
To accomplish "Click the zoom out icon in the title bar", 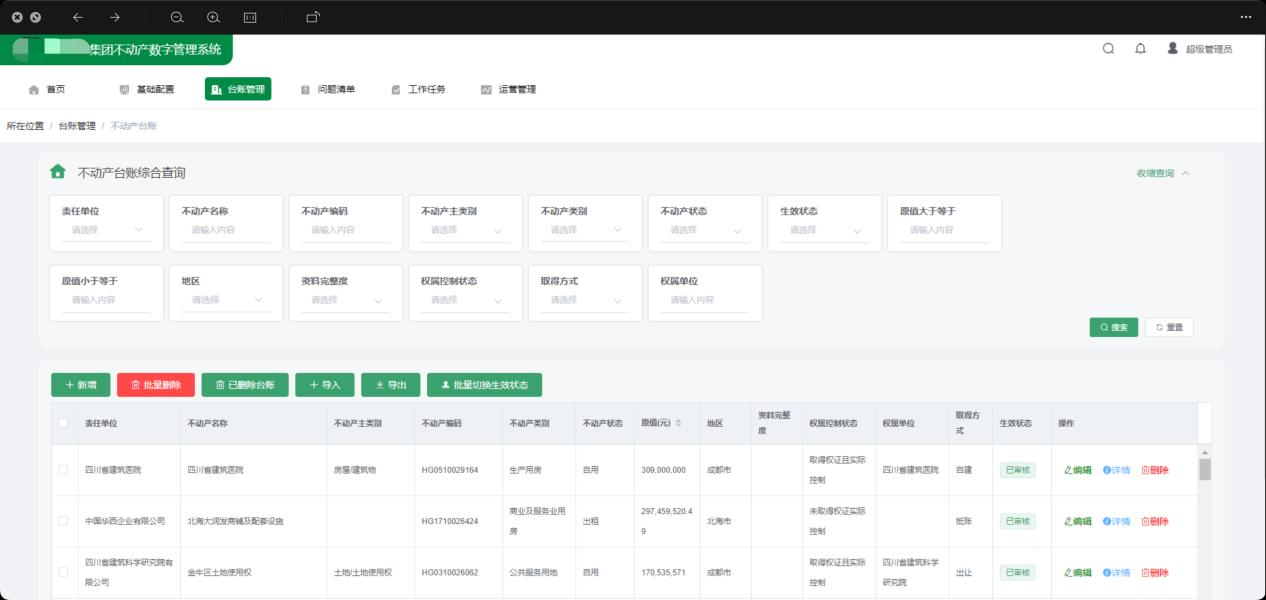I will click(177, 17).
